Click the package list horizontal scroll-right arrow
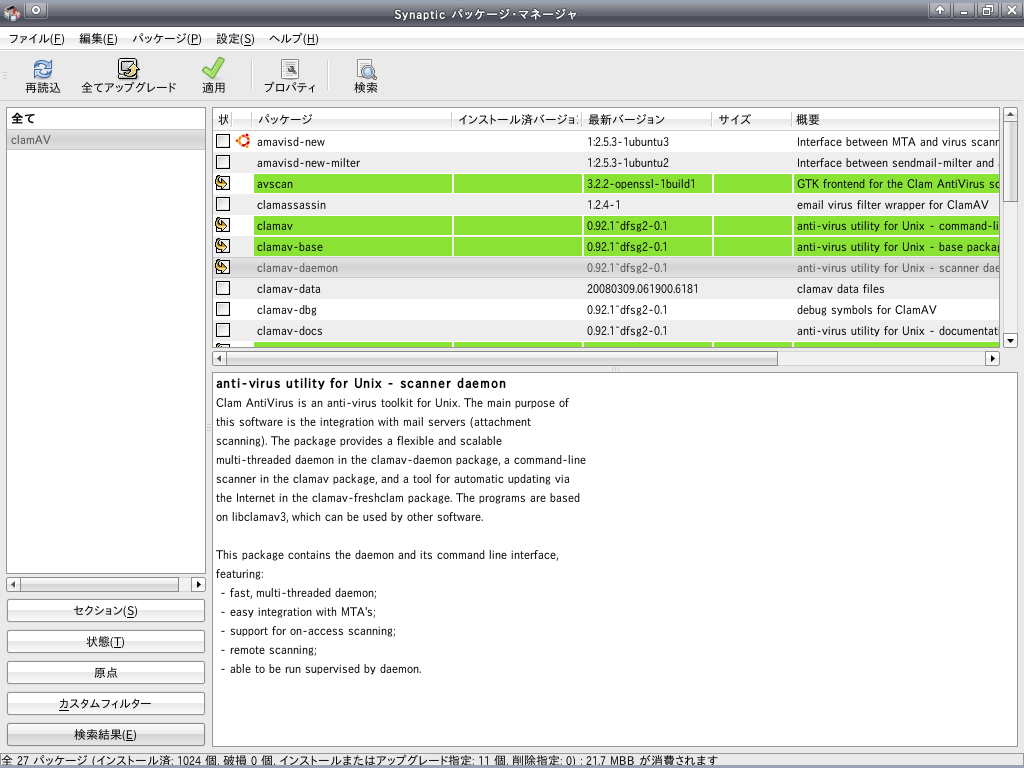 993,358
